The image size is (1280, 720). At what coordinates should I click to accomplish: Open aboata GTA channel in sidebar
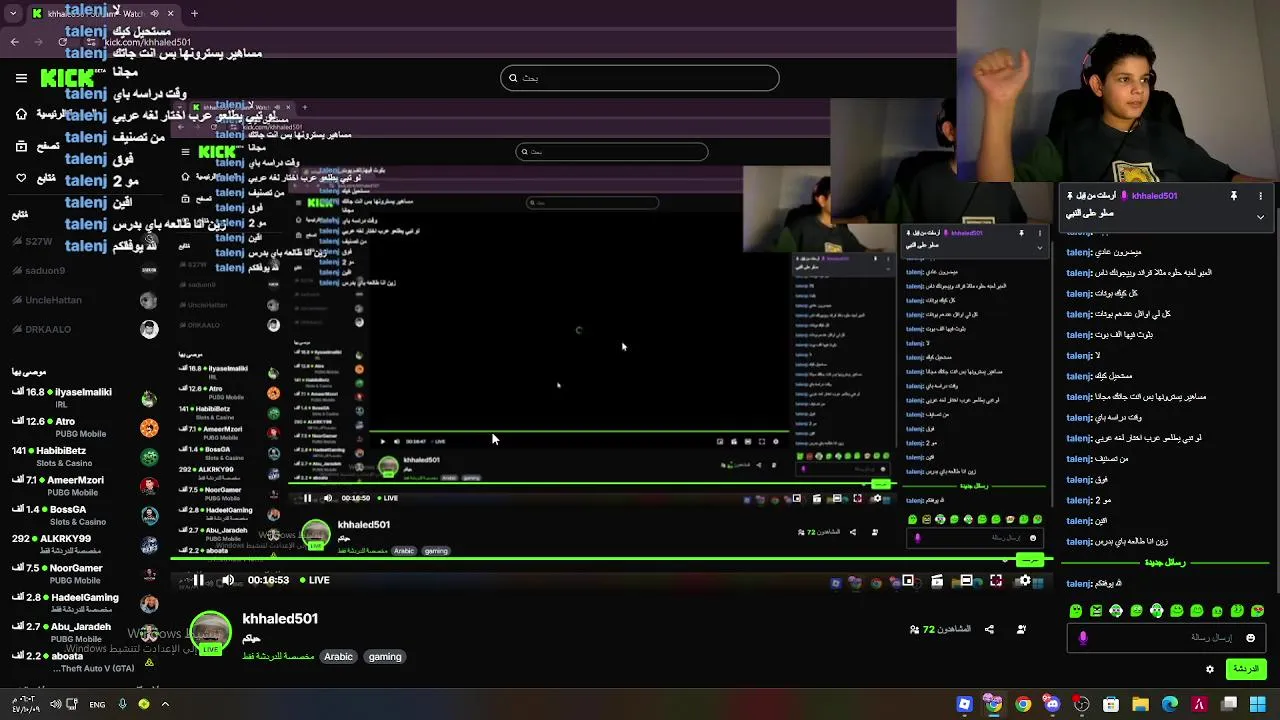tap(84, 661)
